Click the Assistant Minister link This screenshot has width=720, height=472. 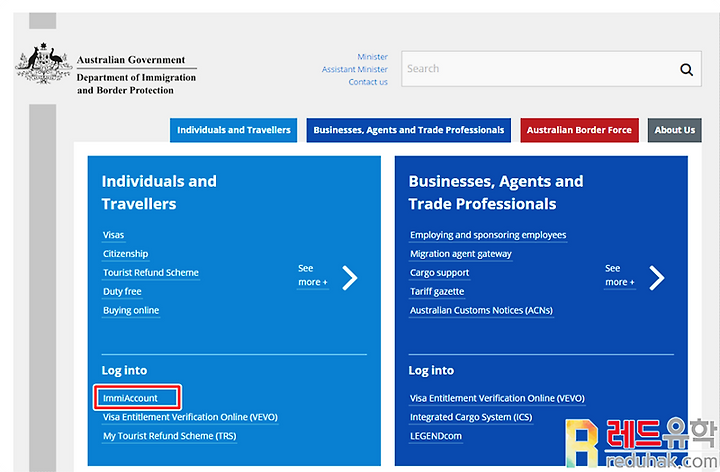[x=354, y=69]
